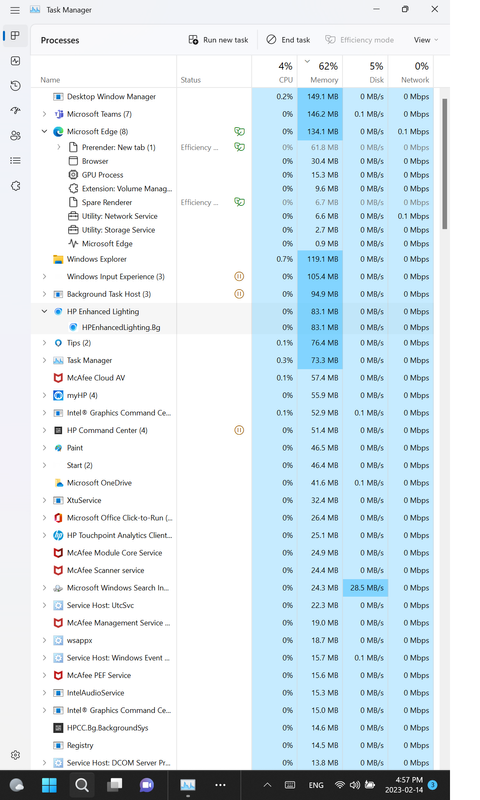Screen dimensions: 480x800
Task: Click the Desktop Window Manager icon
Action: 58,96
